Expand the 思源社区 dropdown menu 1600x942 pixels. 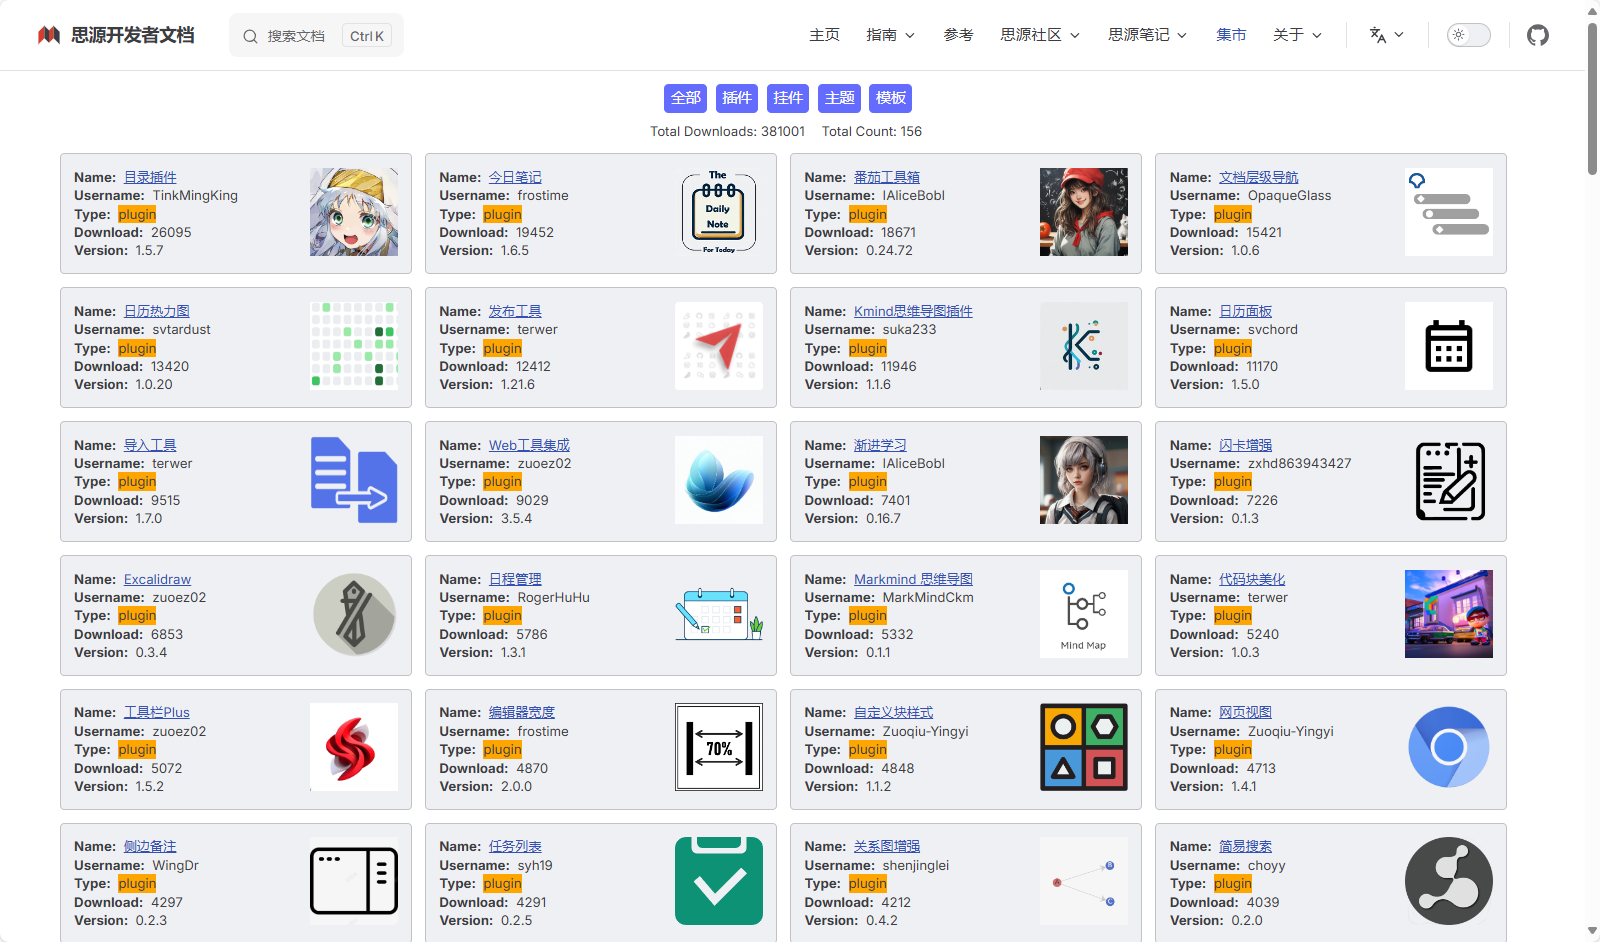tap(1041, 35)
